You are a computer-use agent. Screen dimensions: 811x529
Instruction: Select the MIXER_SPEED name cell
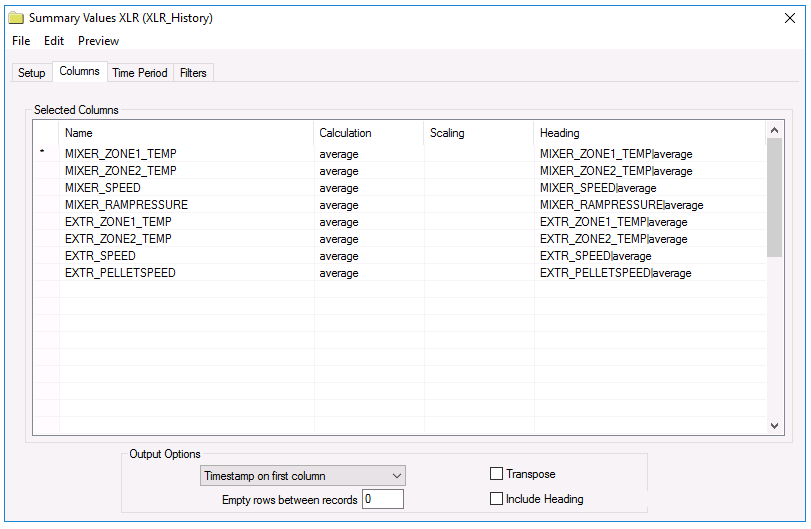(x=186, y=188)
